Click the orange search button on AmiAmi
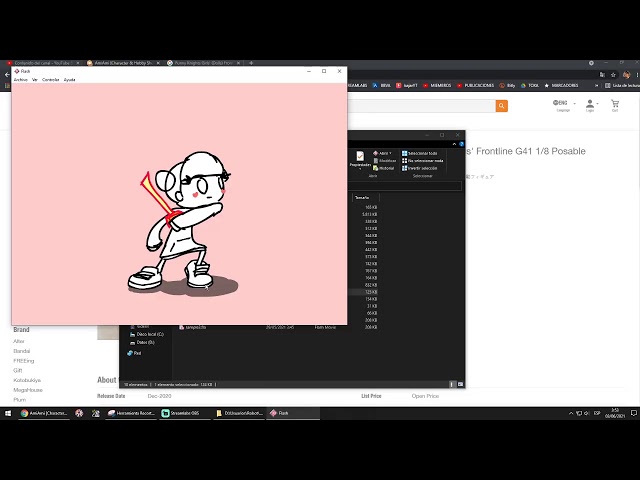Image resolution: width=640 pixels, height=480 pixels. (x=502, y=106)
